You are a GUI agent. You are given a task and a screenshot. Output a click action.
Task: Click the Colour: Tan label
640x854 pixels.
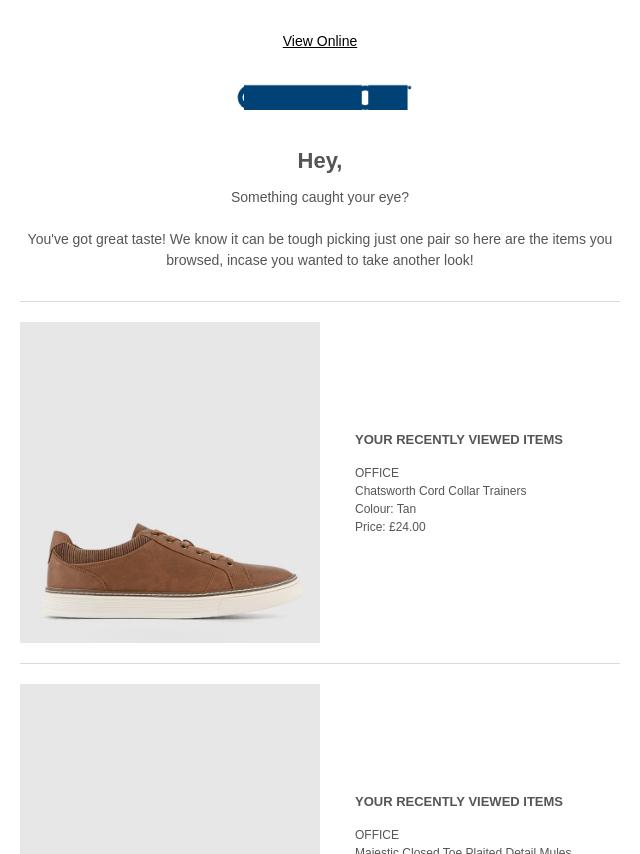(385, 509)
